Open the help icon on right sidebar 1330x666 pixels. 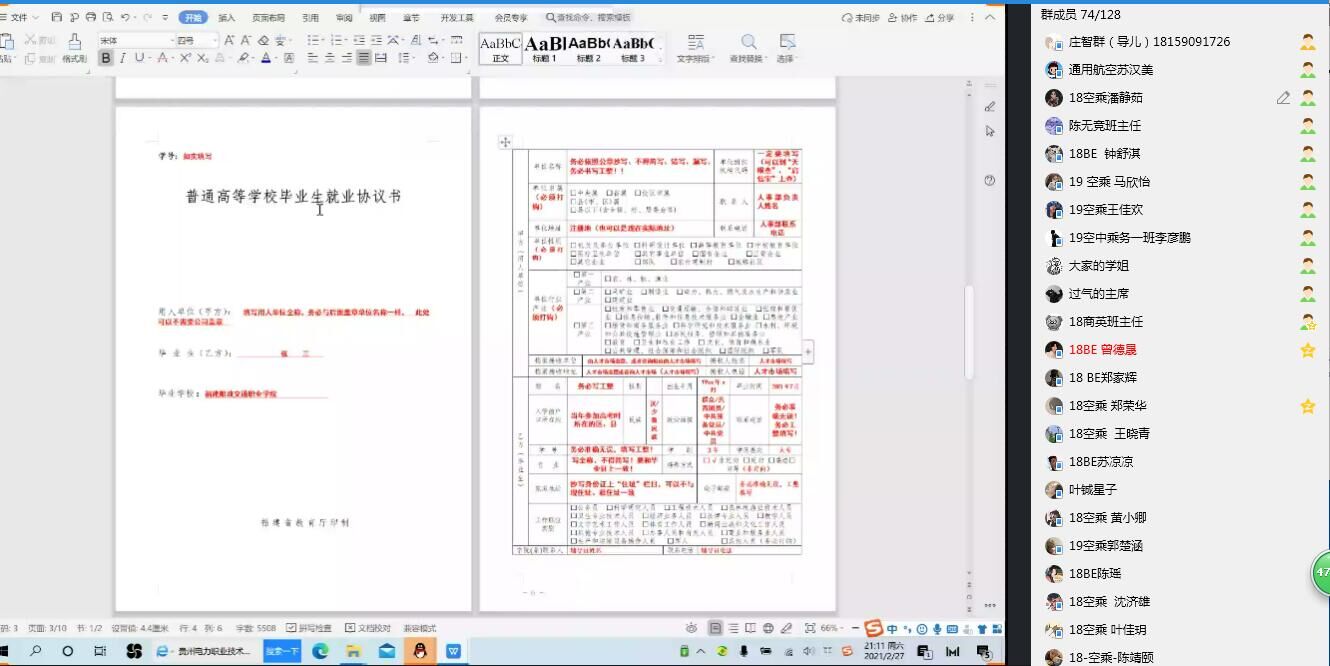click(x=989, y=181)
